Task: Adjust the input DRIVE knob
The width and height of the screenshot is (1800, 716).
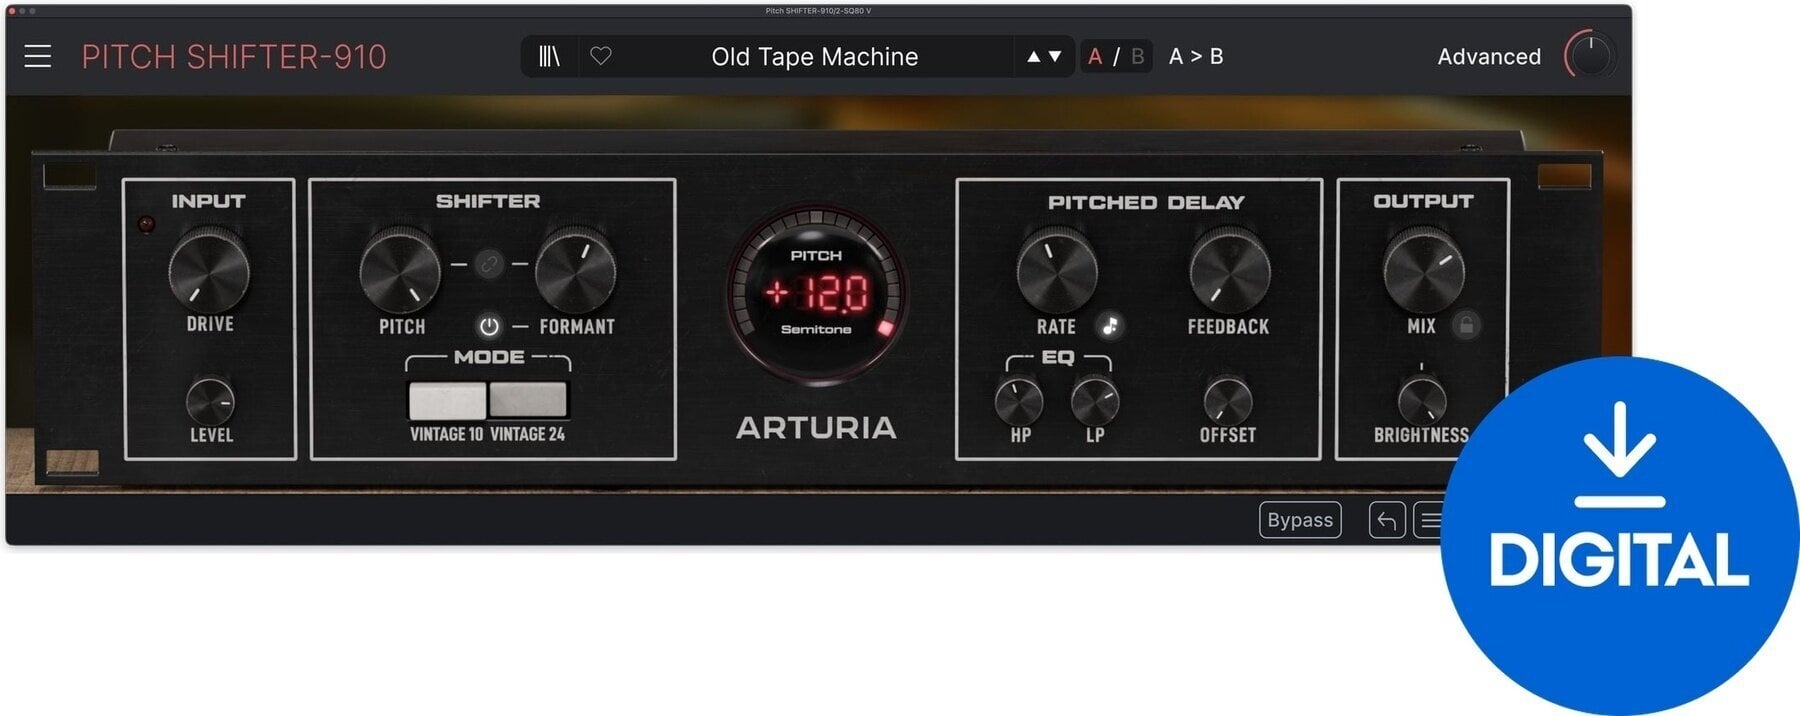Action: click(209, 270)
